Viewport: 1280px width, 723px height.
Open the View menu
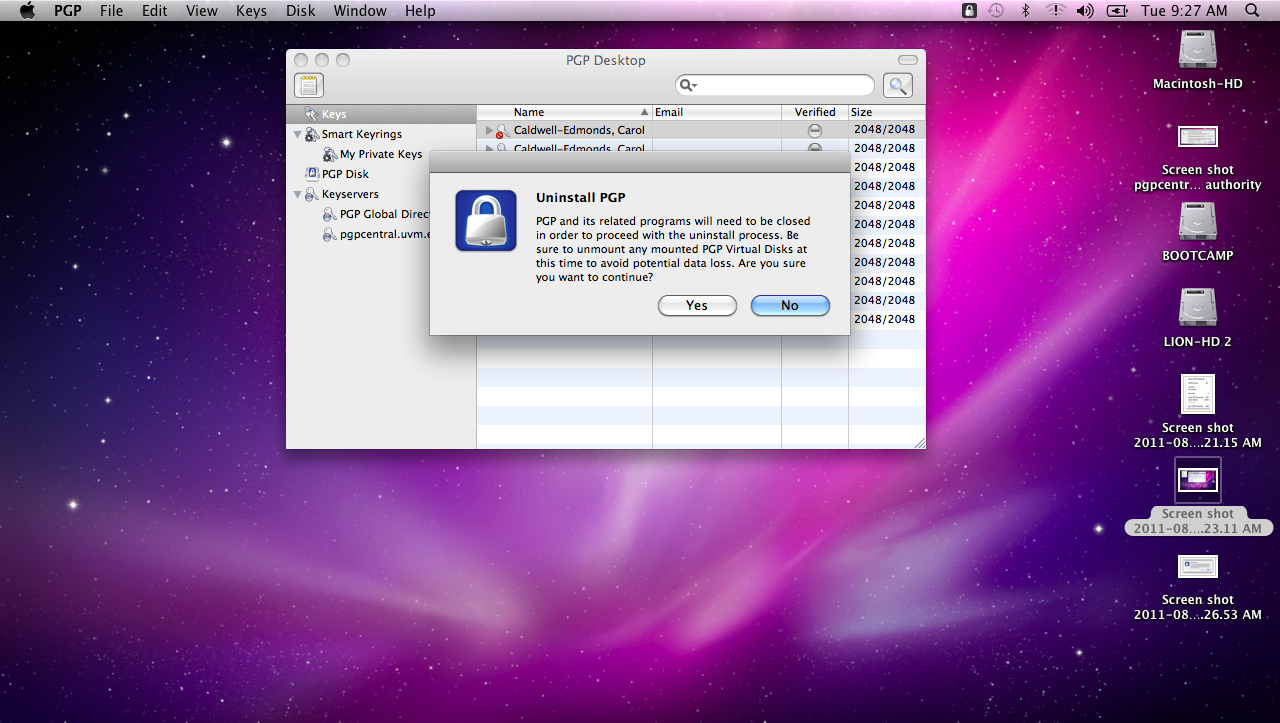point(201,11)
